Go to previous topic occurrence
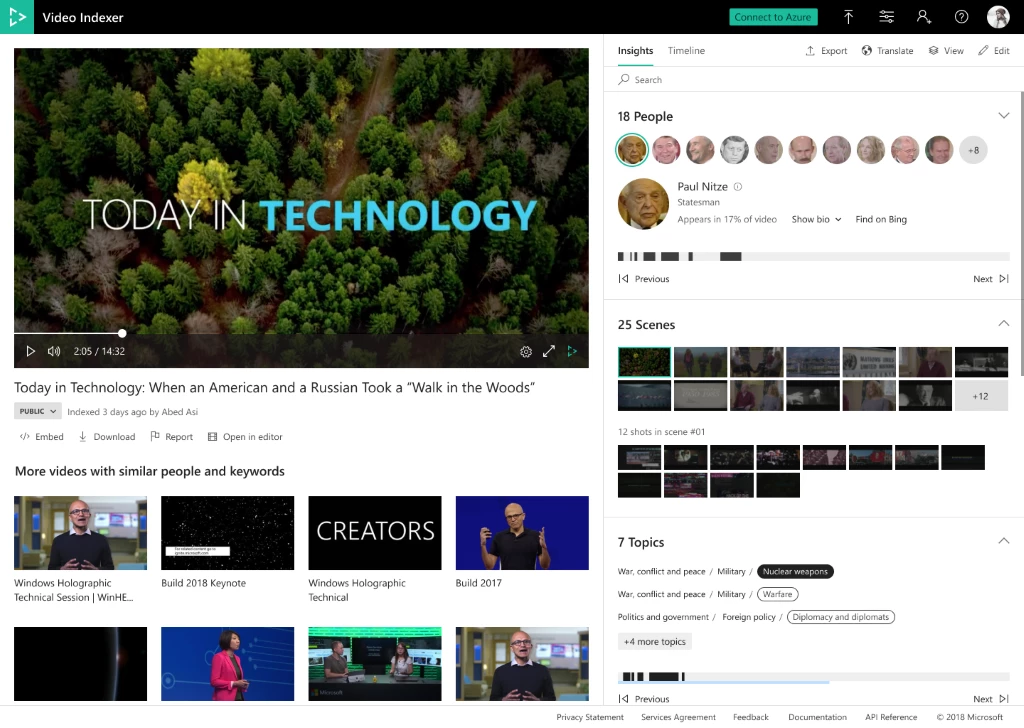This screenshot has height=728, width=1024. pyautogui.click(x=644, y=699)
